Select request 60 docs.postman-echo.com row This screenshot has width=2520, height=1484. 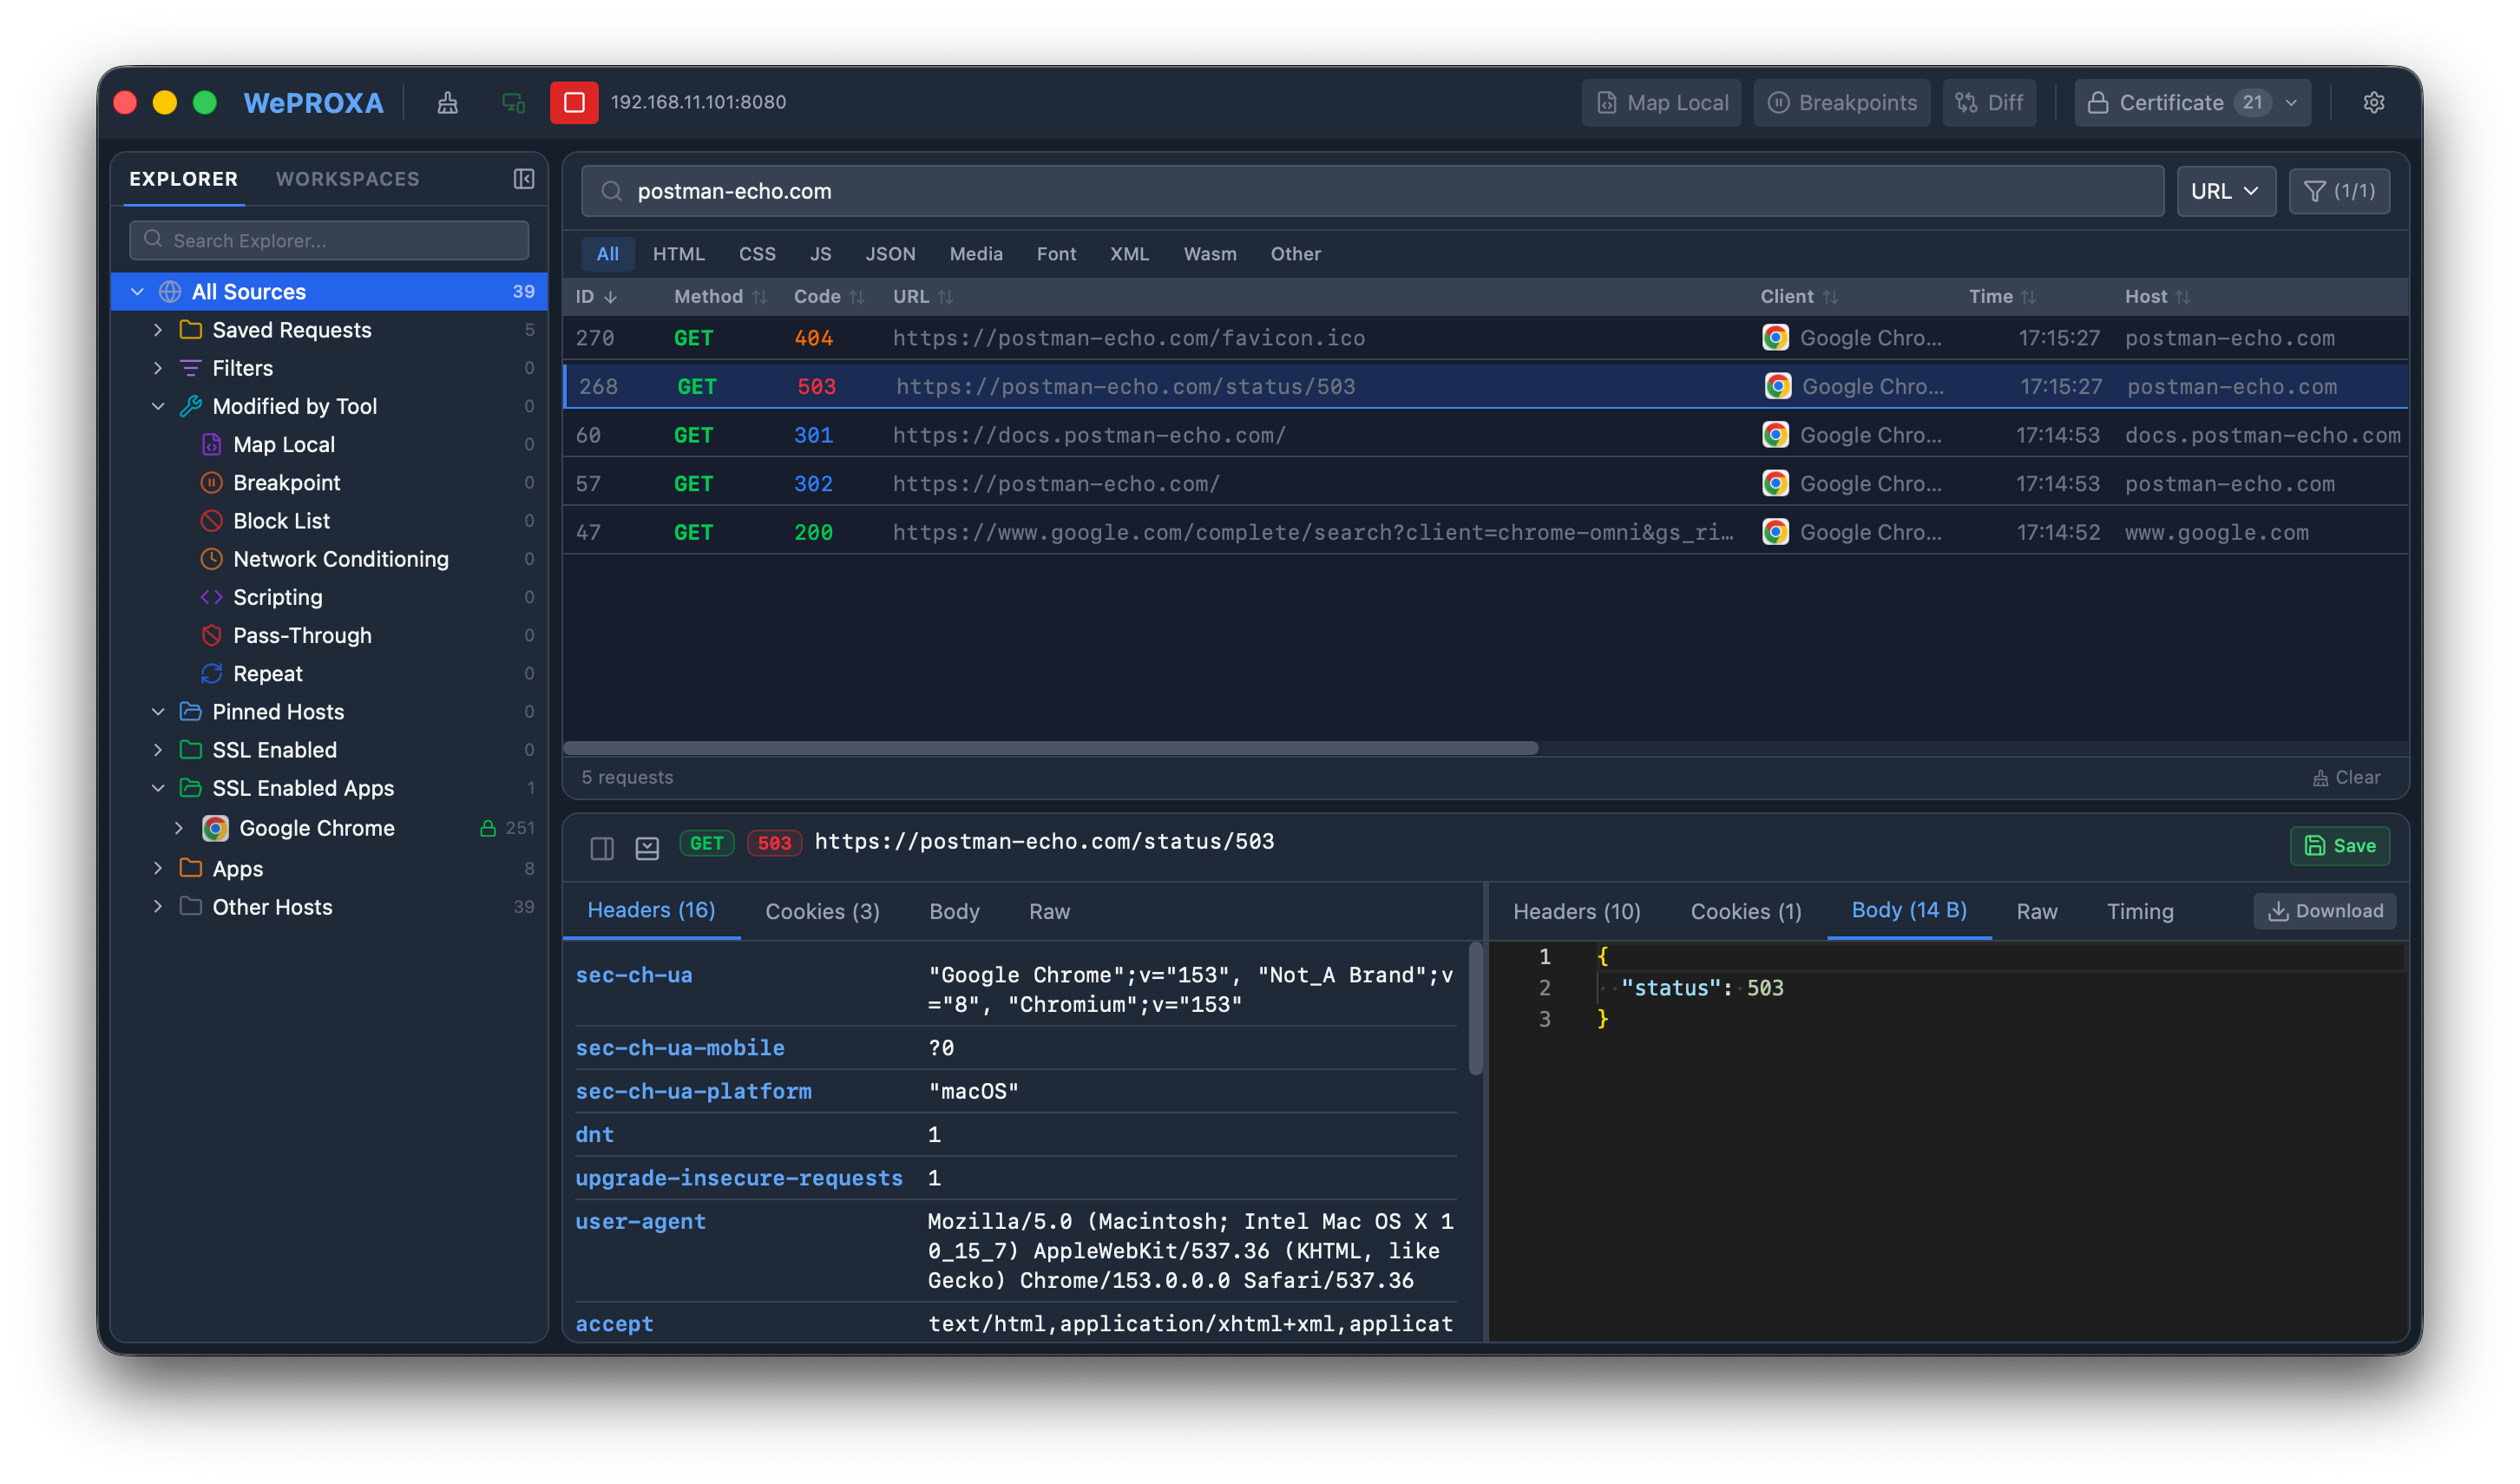click(x=1485, y=435)
